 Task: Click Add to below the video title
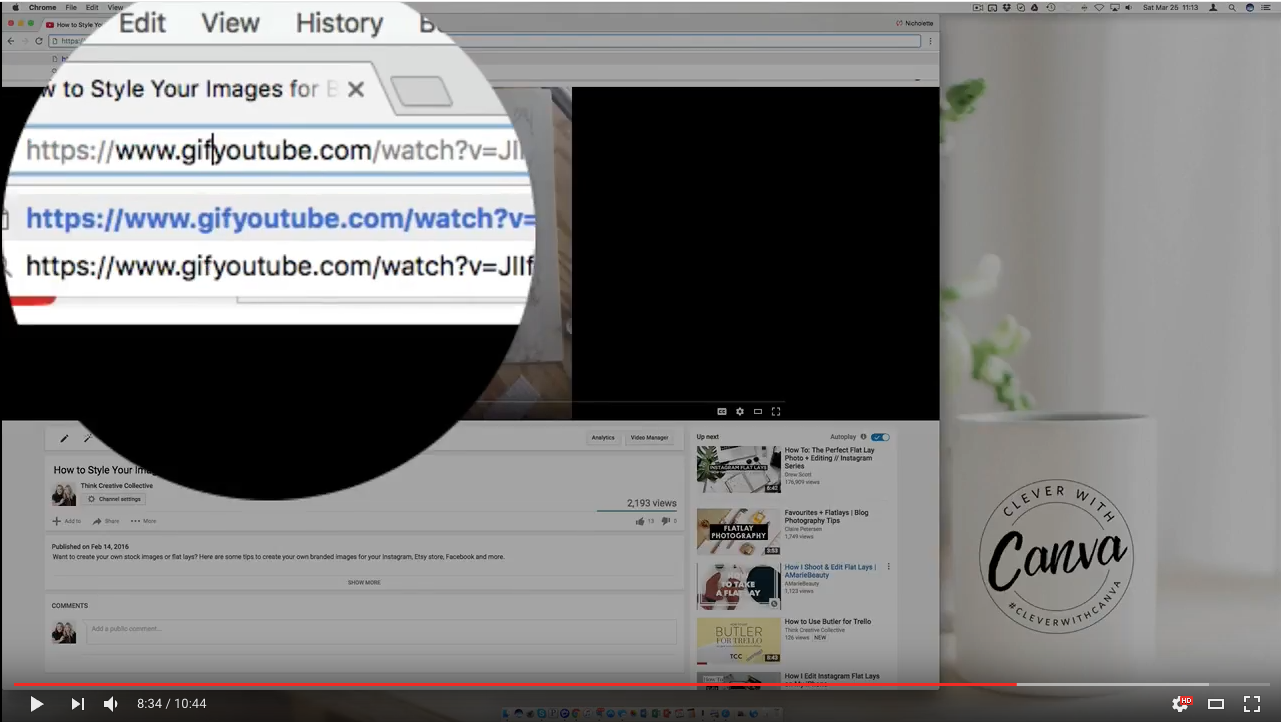67,521
